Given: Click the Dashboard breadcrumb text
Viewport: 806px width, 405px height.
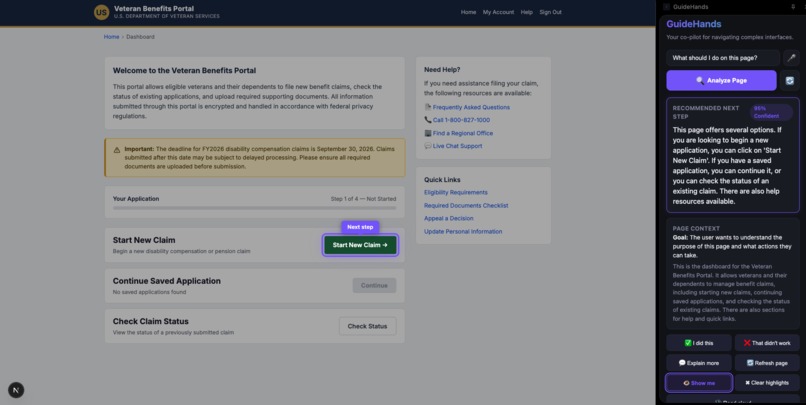Looking at the screenshot, I should tap(140, 37).
